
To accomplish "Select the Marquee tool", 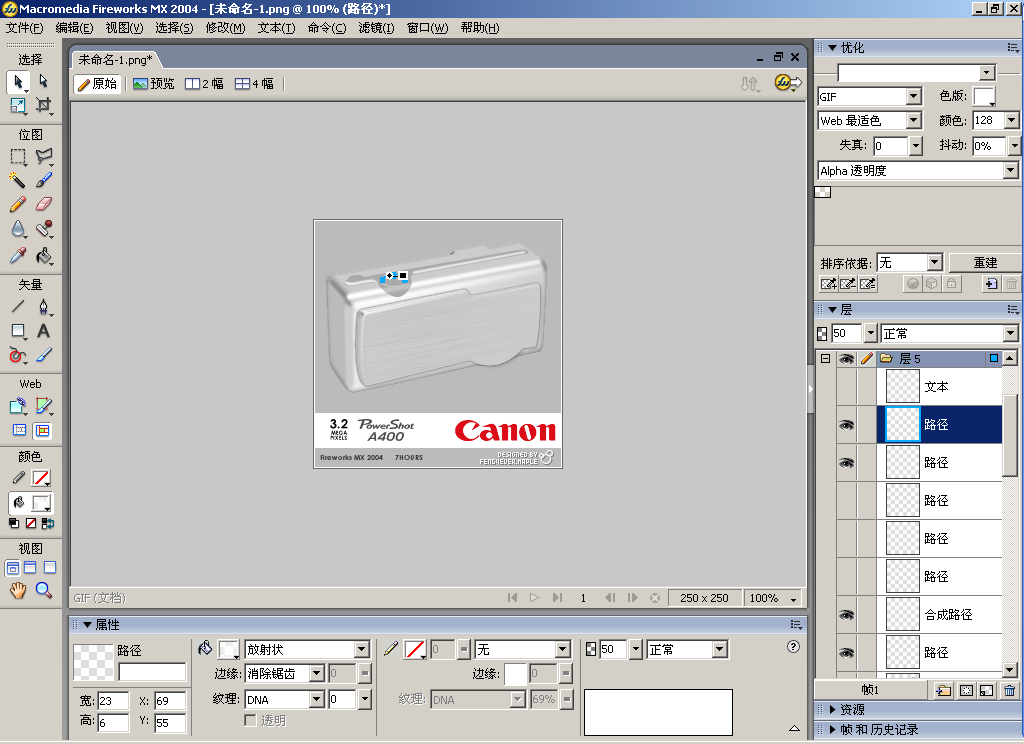I will [x=18, y=157].
